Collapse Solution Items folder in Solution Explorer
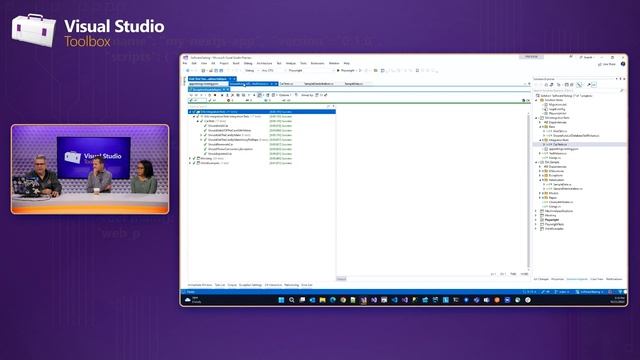 (x=537, y=100)
